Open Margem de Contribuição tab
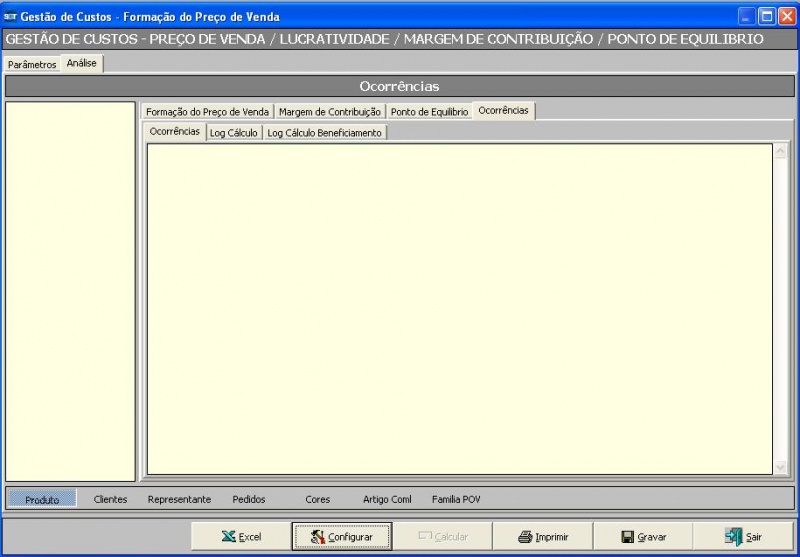The height and width of the screenshot is (557, 800). click(329, 112)
